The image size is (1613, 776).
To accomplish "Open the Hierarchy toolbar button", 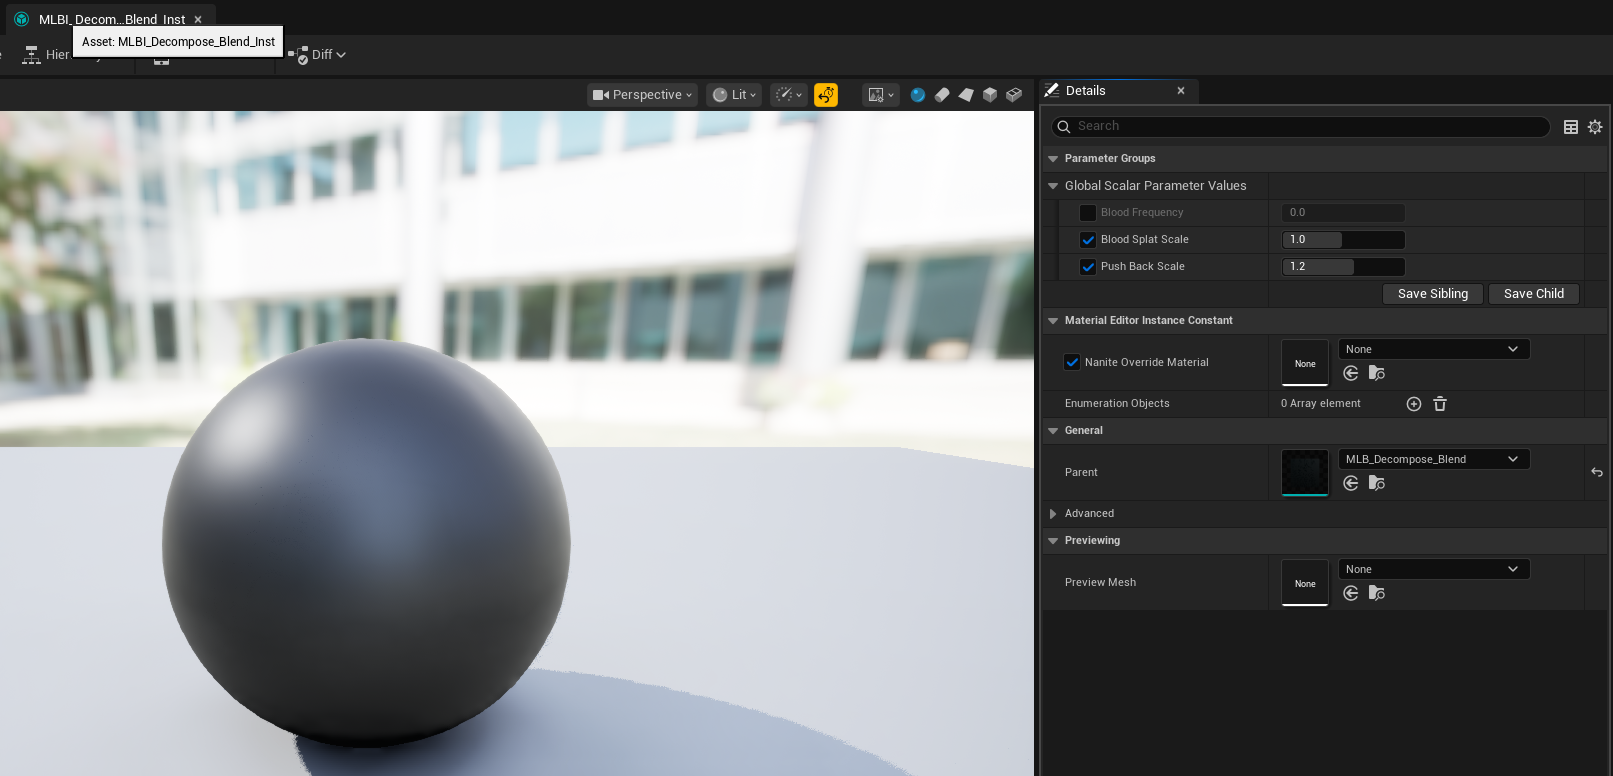I will [x=46, y=55].
